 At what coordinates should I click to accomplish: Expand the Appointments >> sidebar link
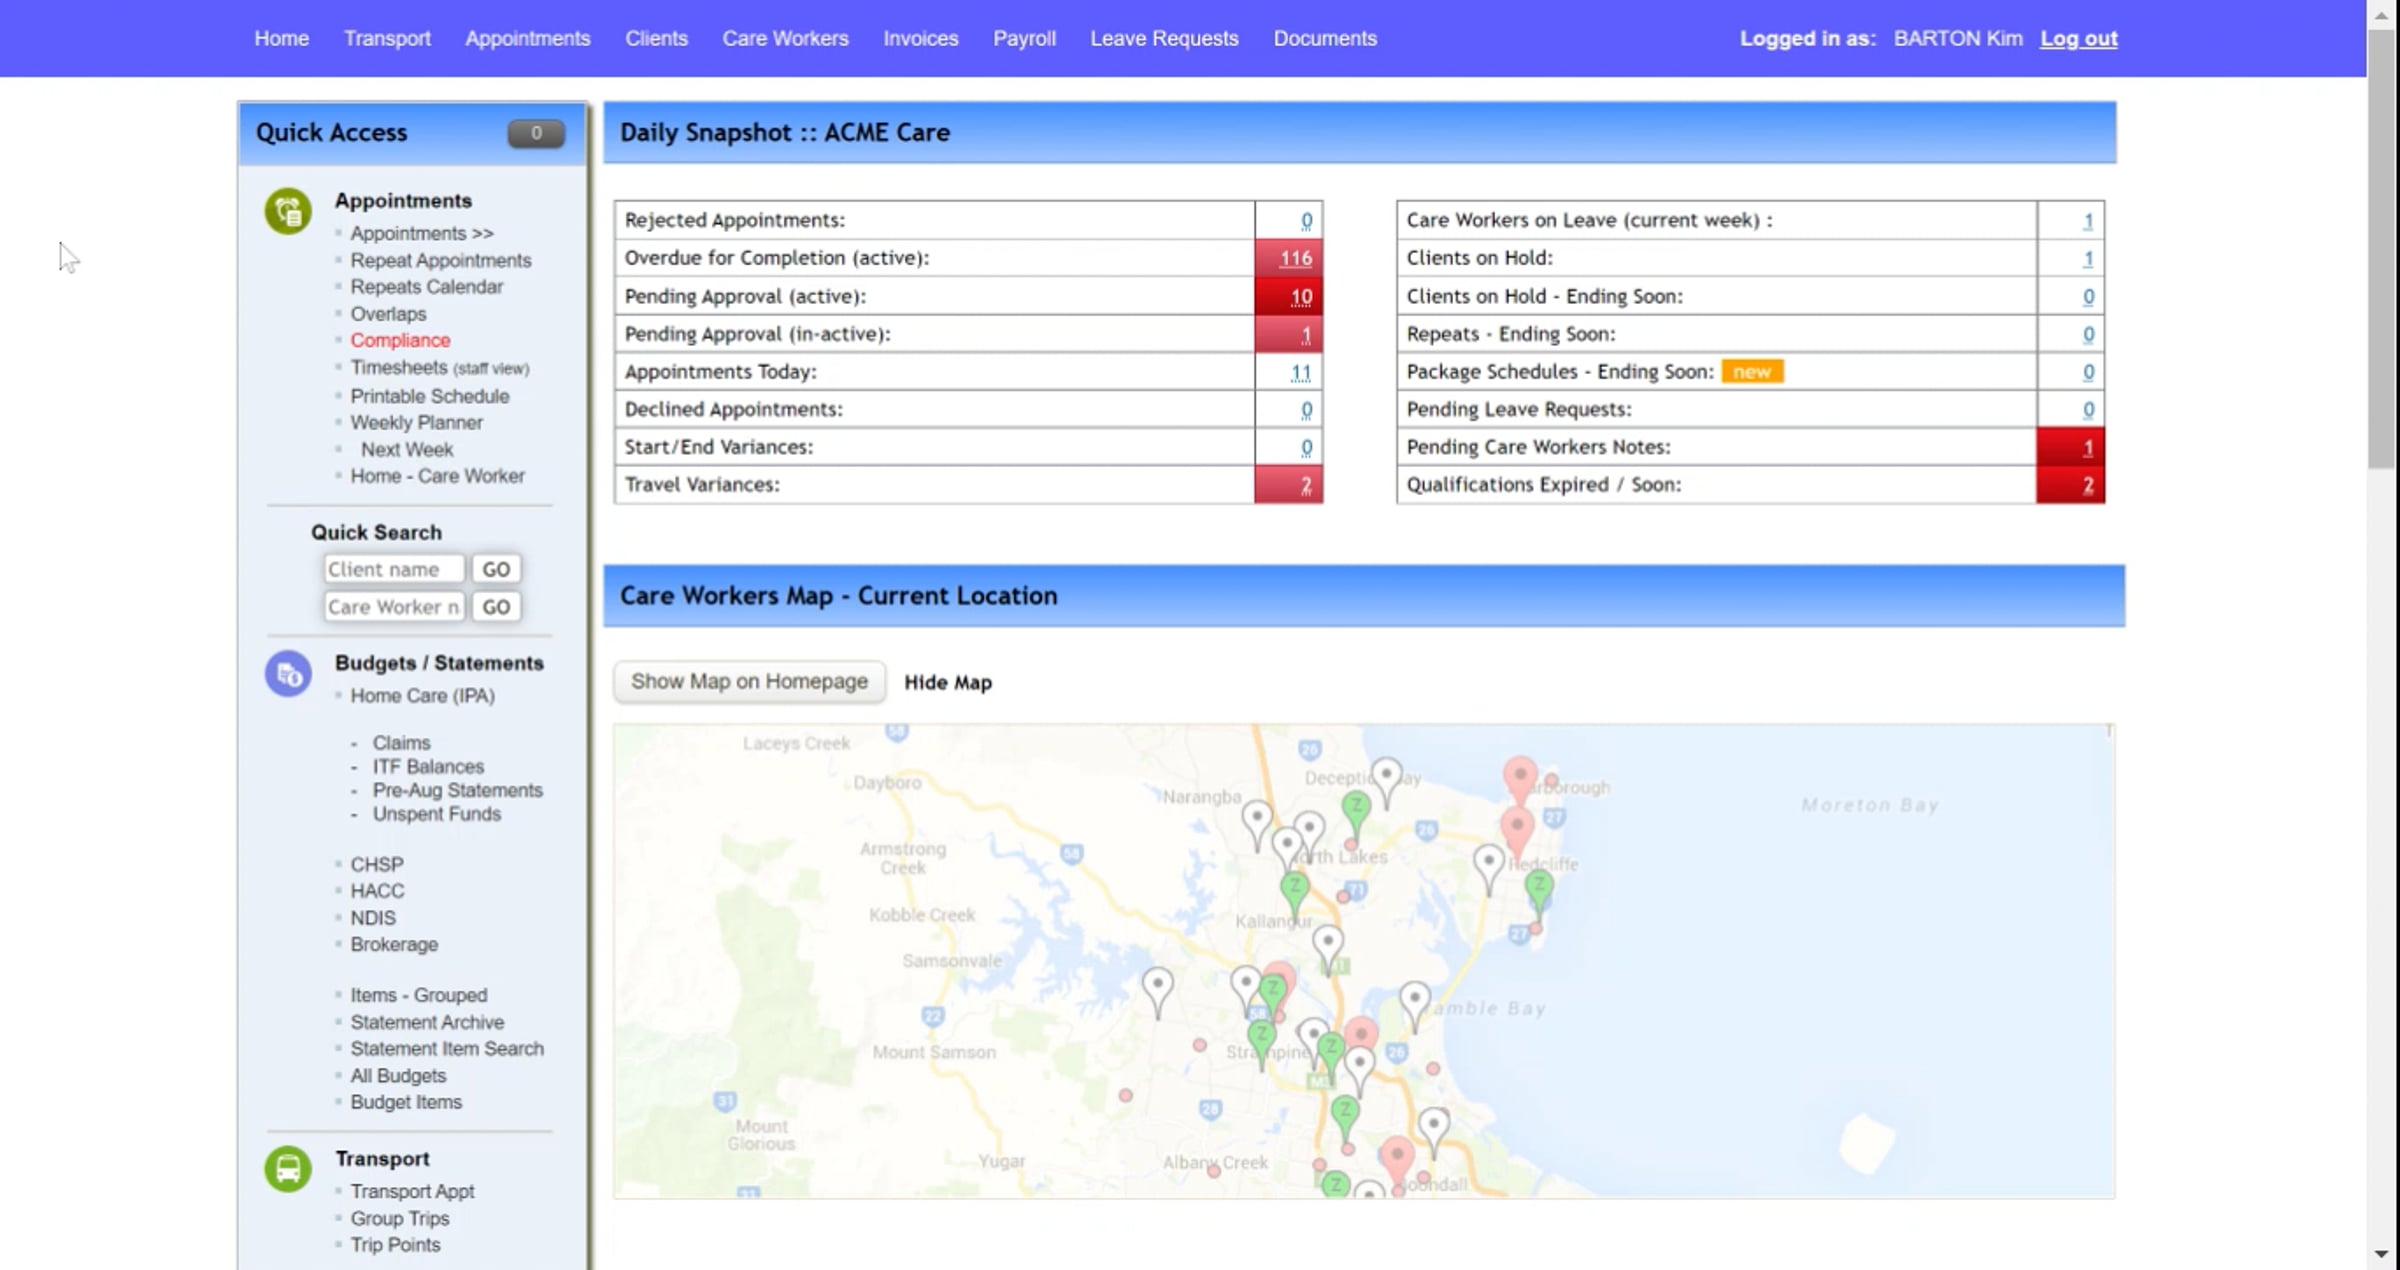pos(421,233)
